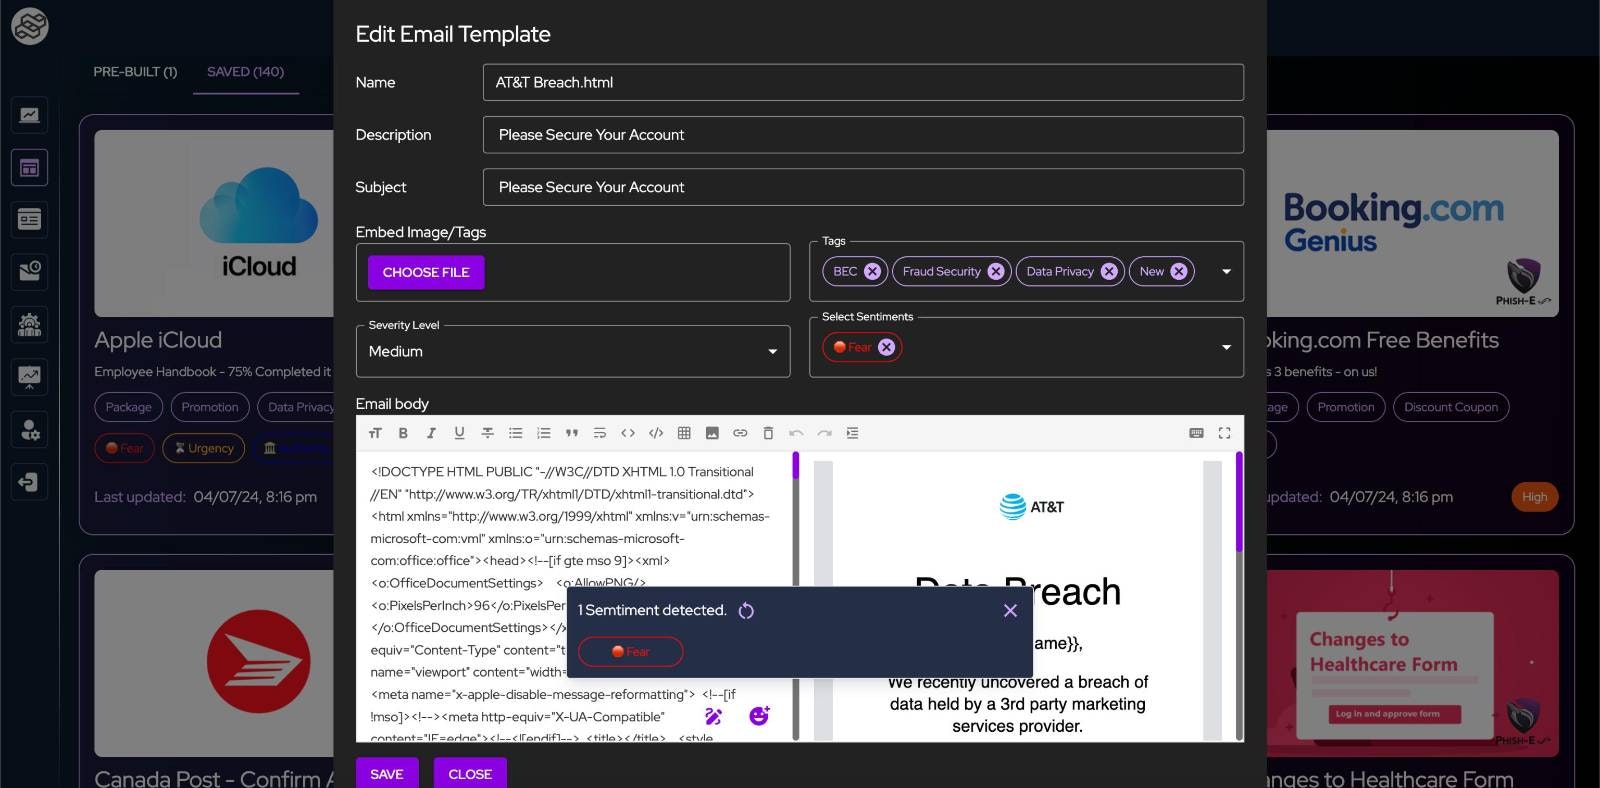This screenshot has height=788, width=1600.
Task: Remove the BEC tag
Action: pos(872,271)
